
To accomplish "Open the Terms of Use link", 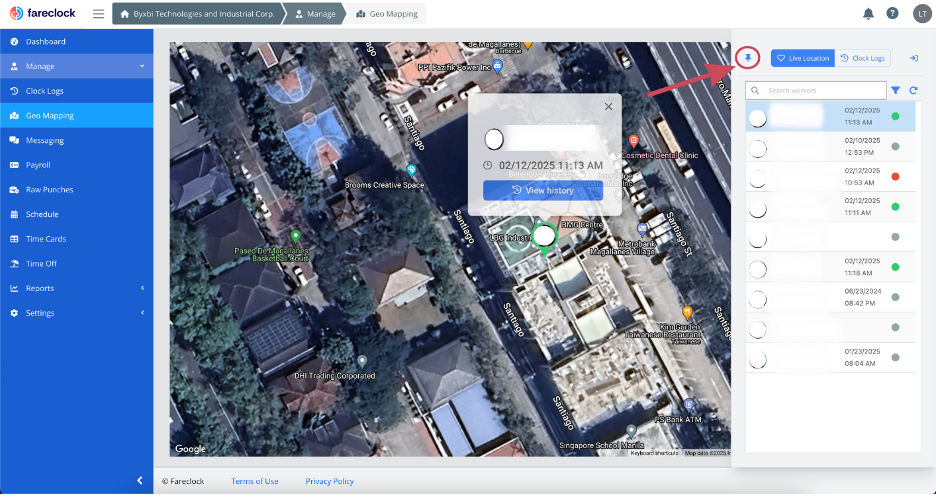I will (x=255, y=481).
